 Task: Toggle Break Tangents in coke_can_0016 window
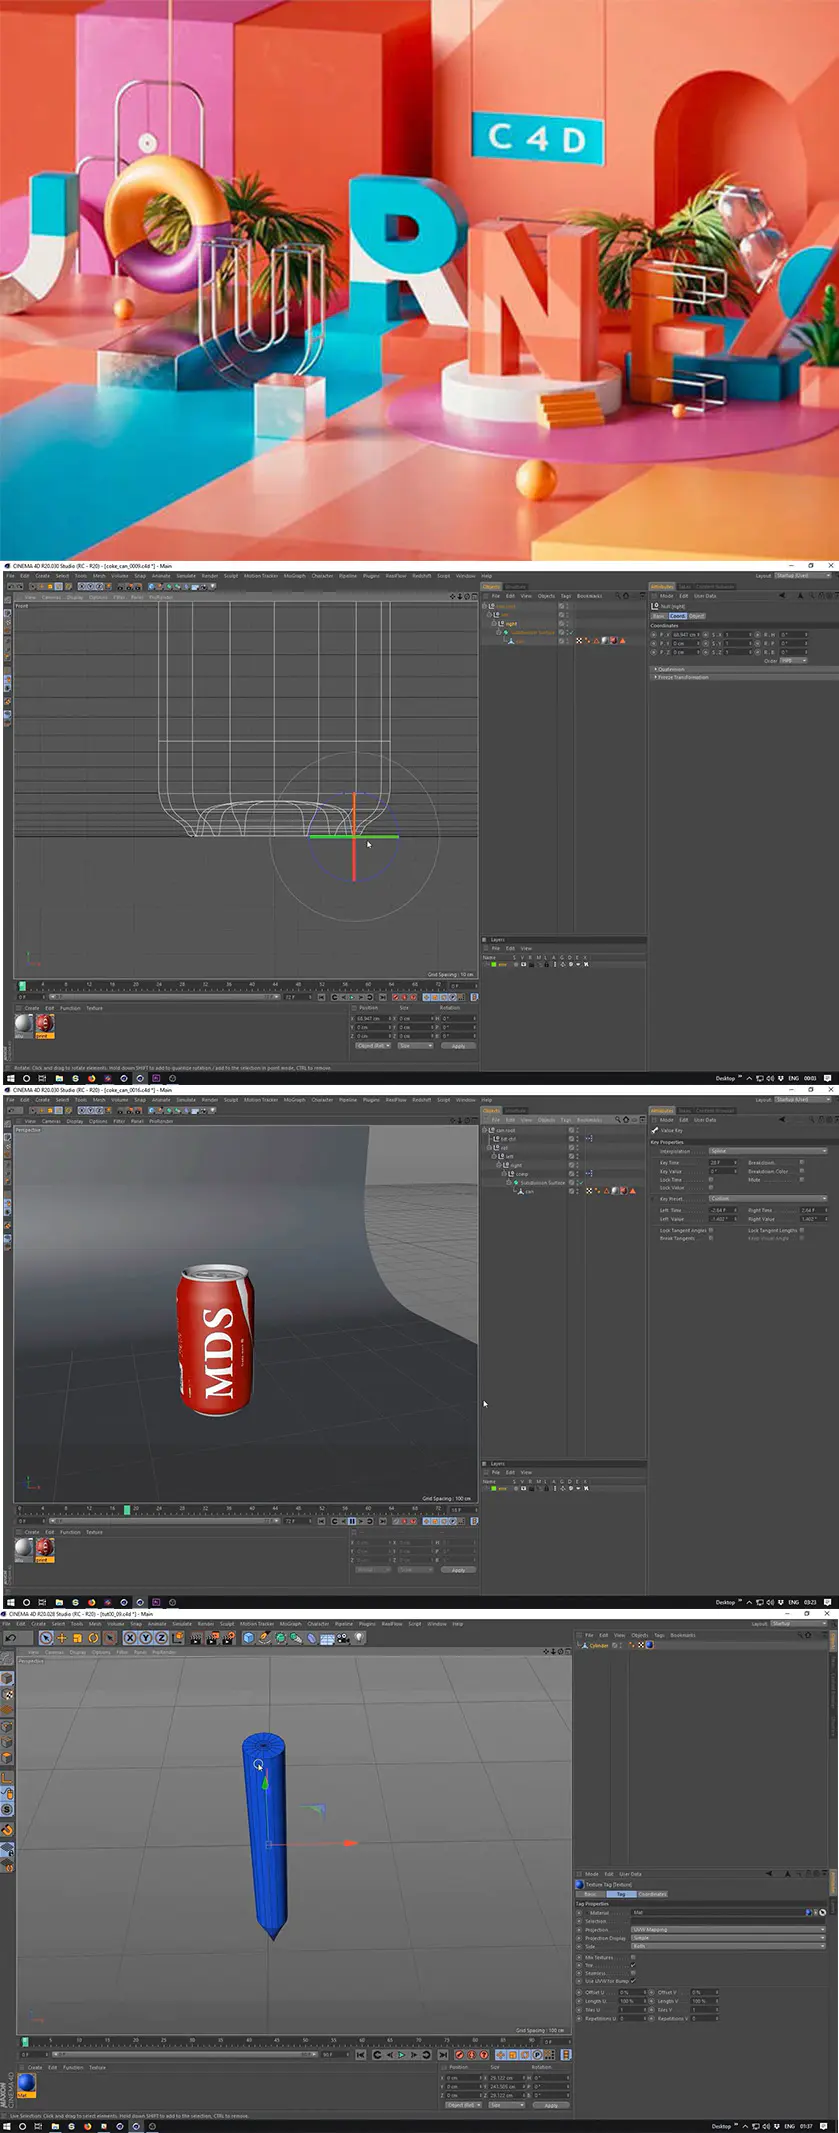coord(711,1238)
